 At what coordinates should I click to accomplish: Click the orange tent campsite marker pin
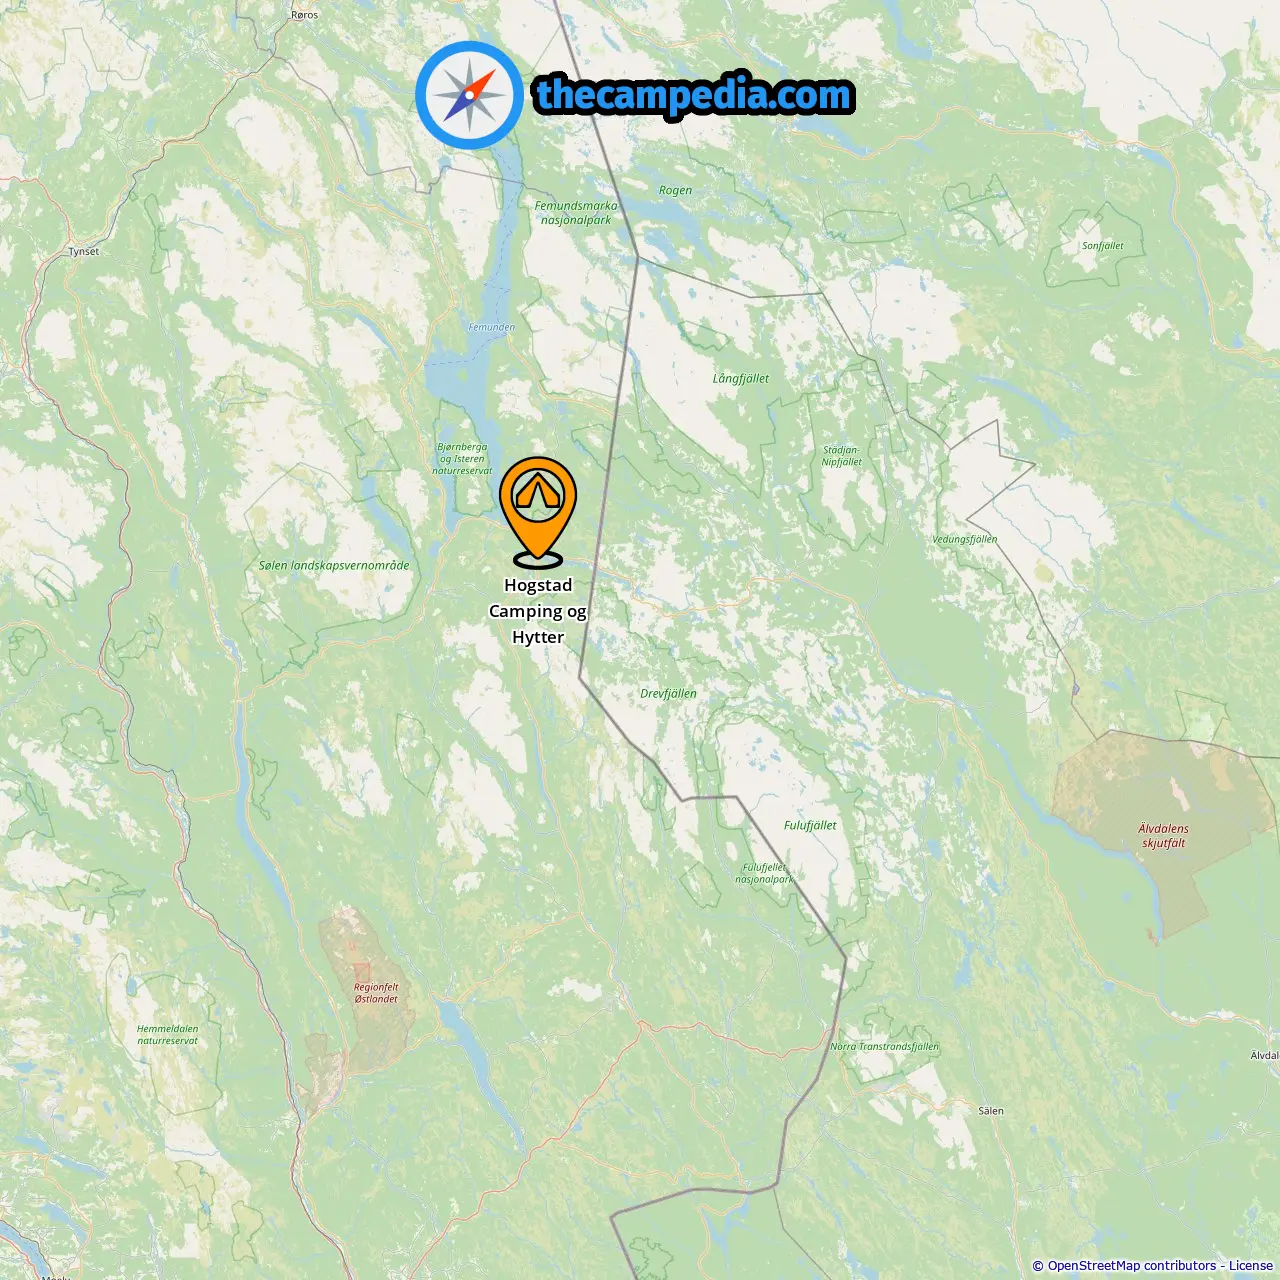[x=538, y=512]
